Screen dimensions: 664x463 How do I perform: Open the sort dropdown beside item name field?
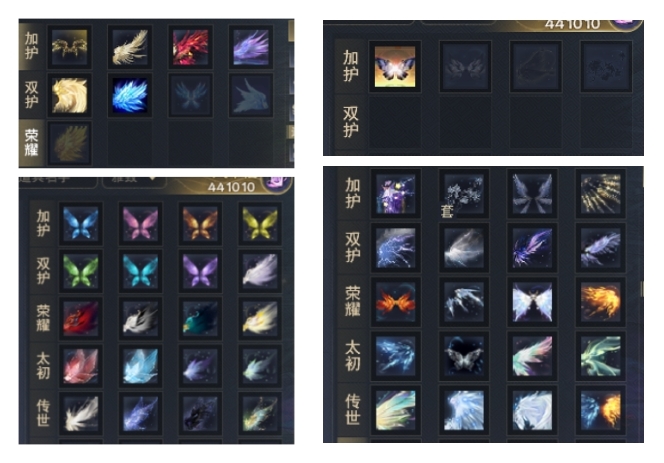(x=133, y=182)
